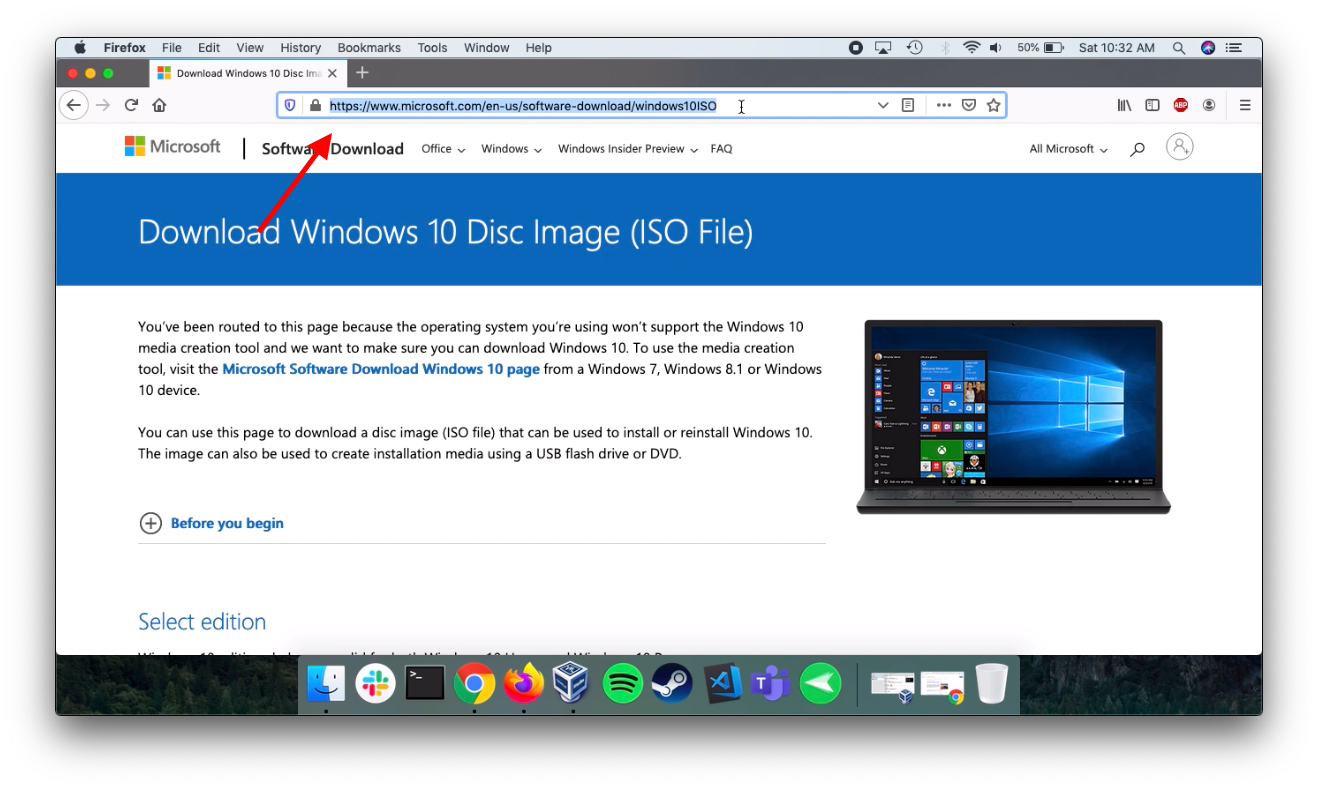Screen dimensions: 1318x789
Task: Open the FAQ link
Action: [x=721, y=149]
